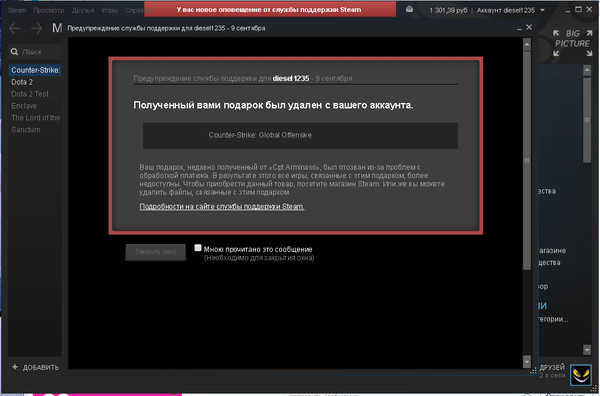
Task: Go back with the left arrow
Action: click(x=15, y=28)
